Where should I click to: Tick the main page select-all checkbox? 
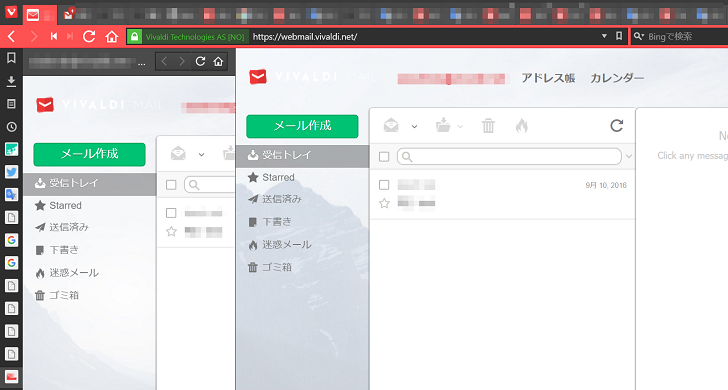(384, 157)
